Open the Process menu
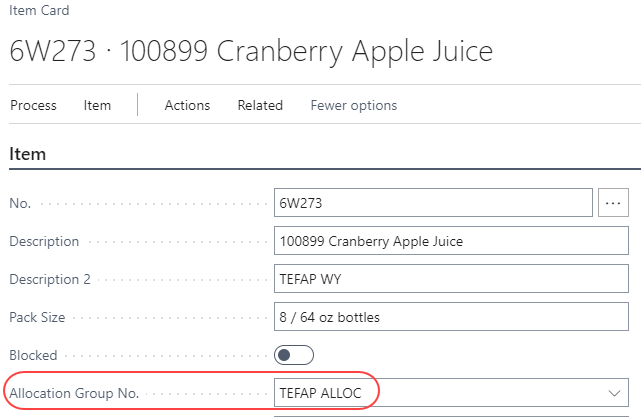 pyautogui.click(x=33, y=105)
